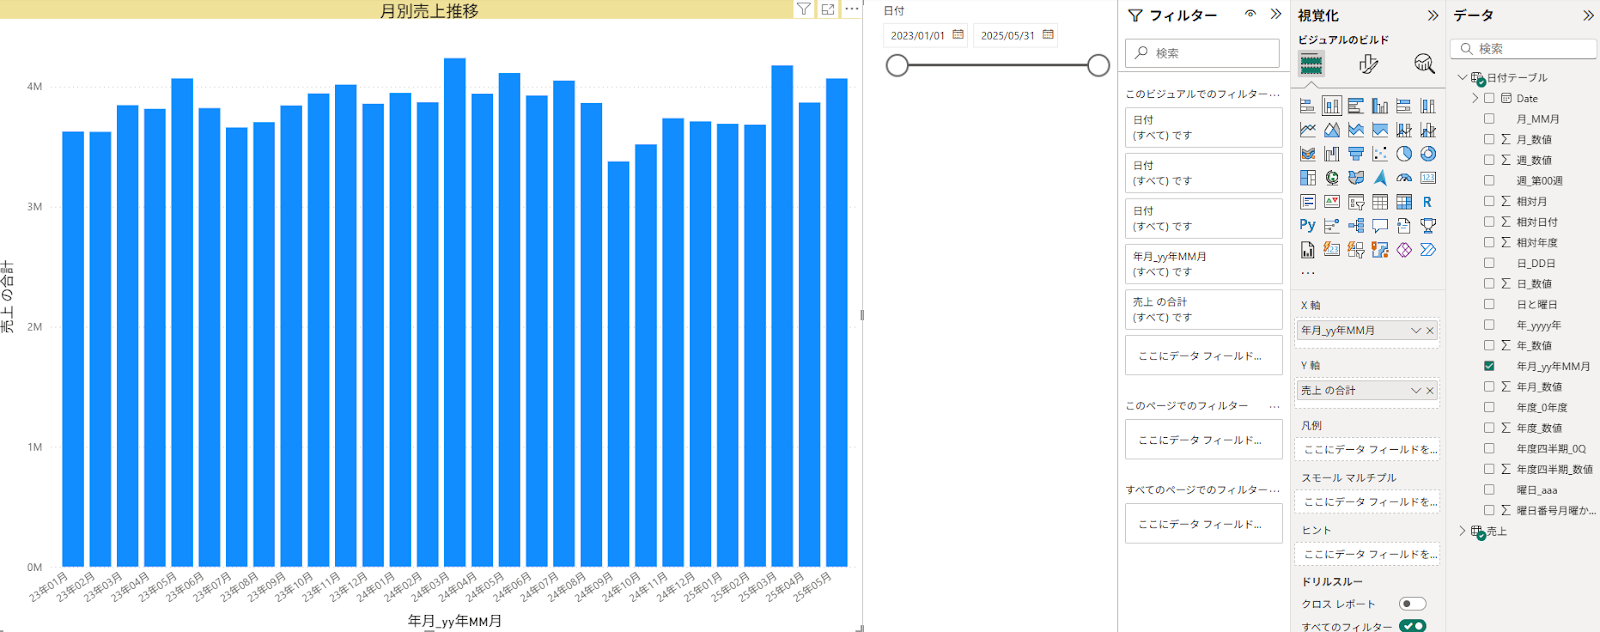Select the pie chart visual icon
Screen dimensions: 1600x632
click(x=1404, y=154)
